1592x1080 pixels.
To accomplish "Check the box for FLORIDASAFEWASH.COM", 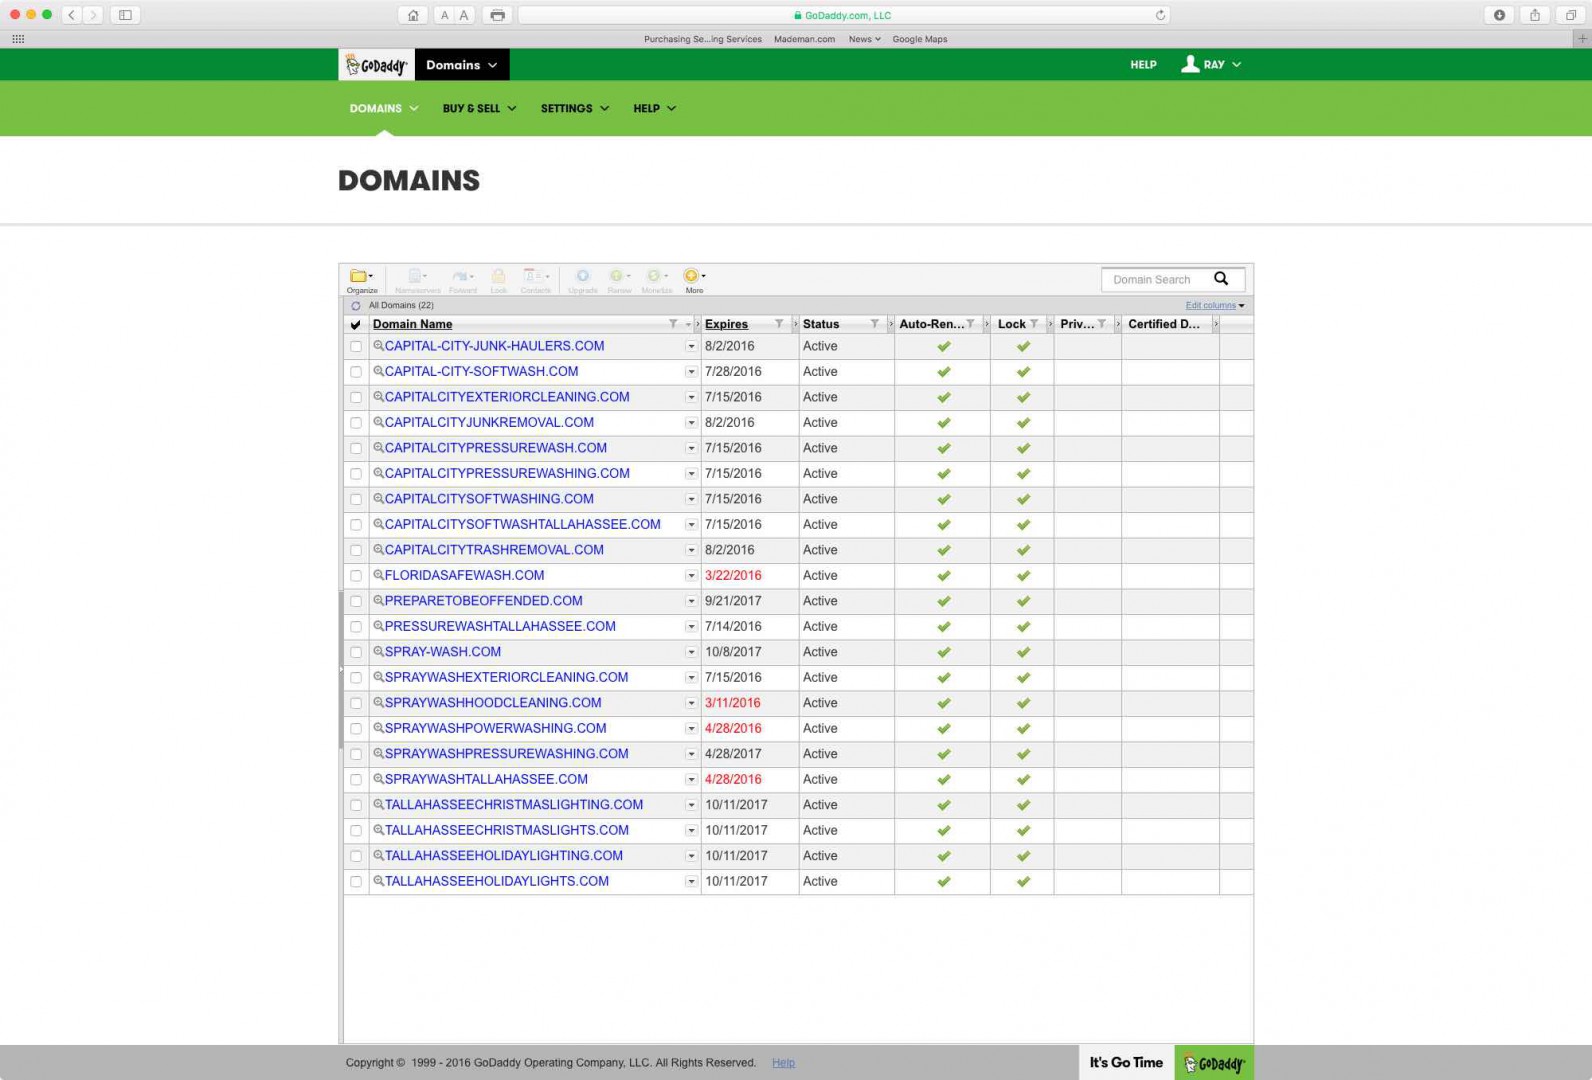I will click(356, 576).
